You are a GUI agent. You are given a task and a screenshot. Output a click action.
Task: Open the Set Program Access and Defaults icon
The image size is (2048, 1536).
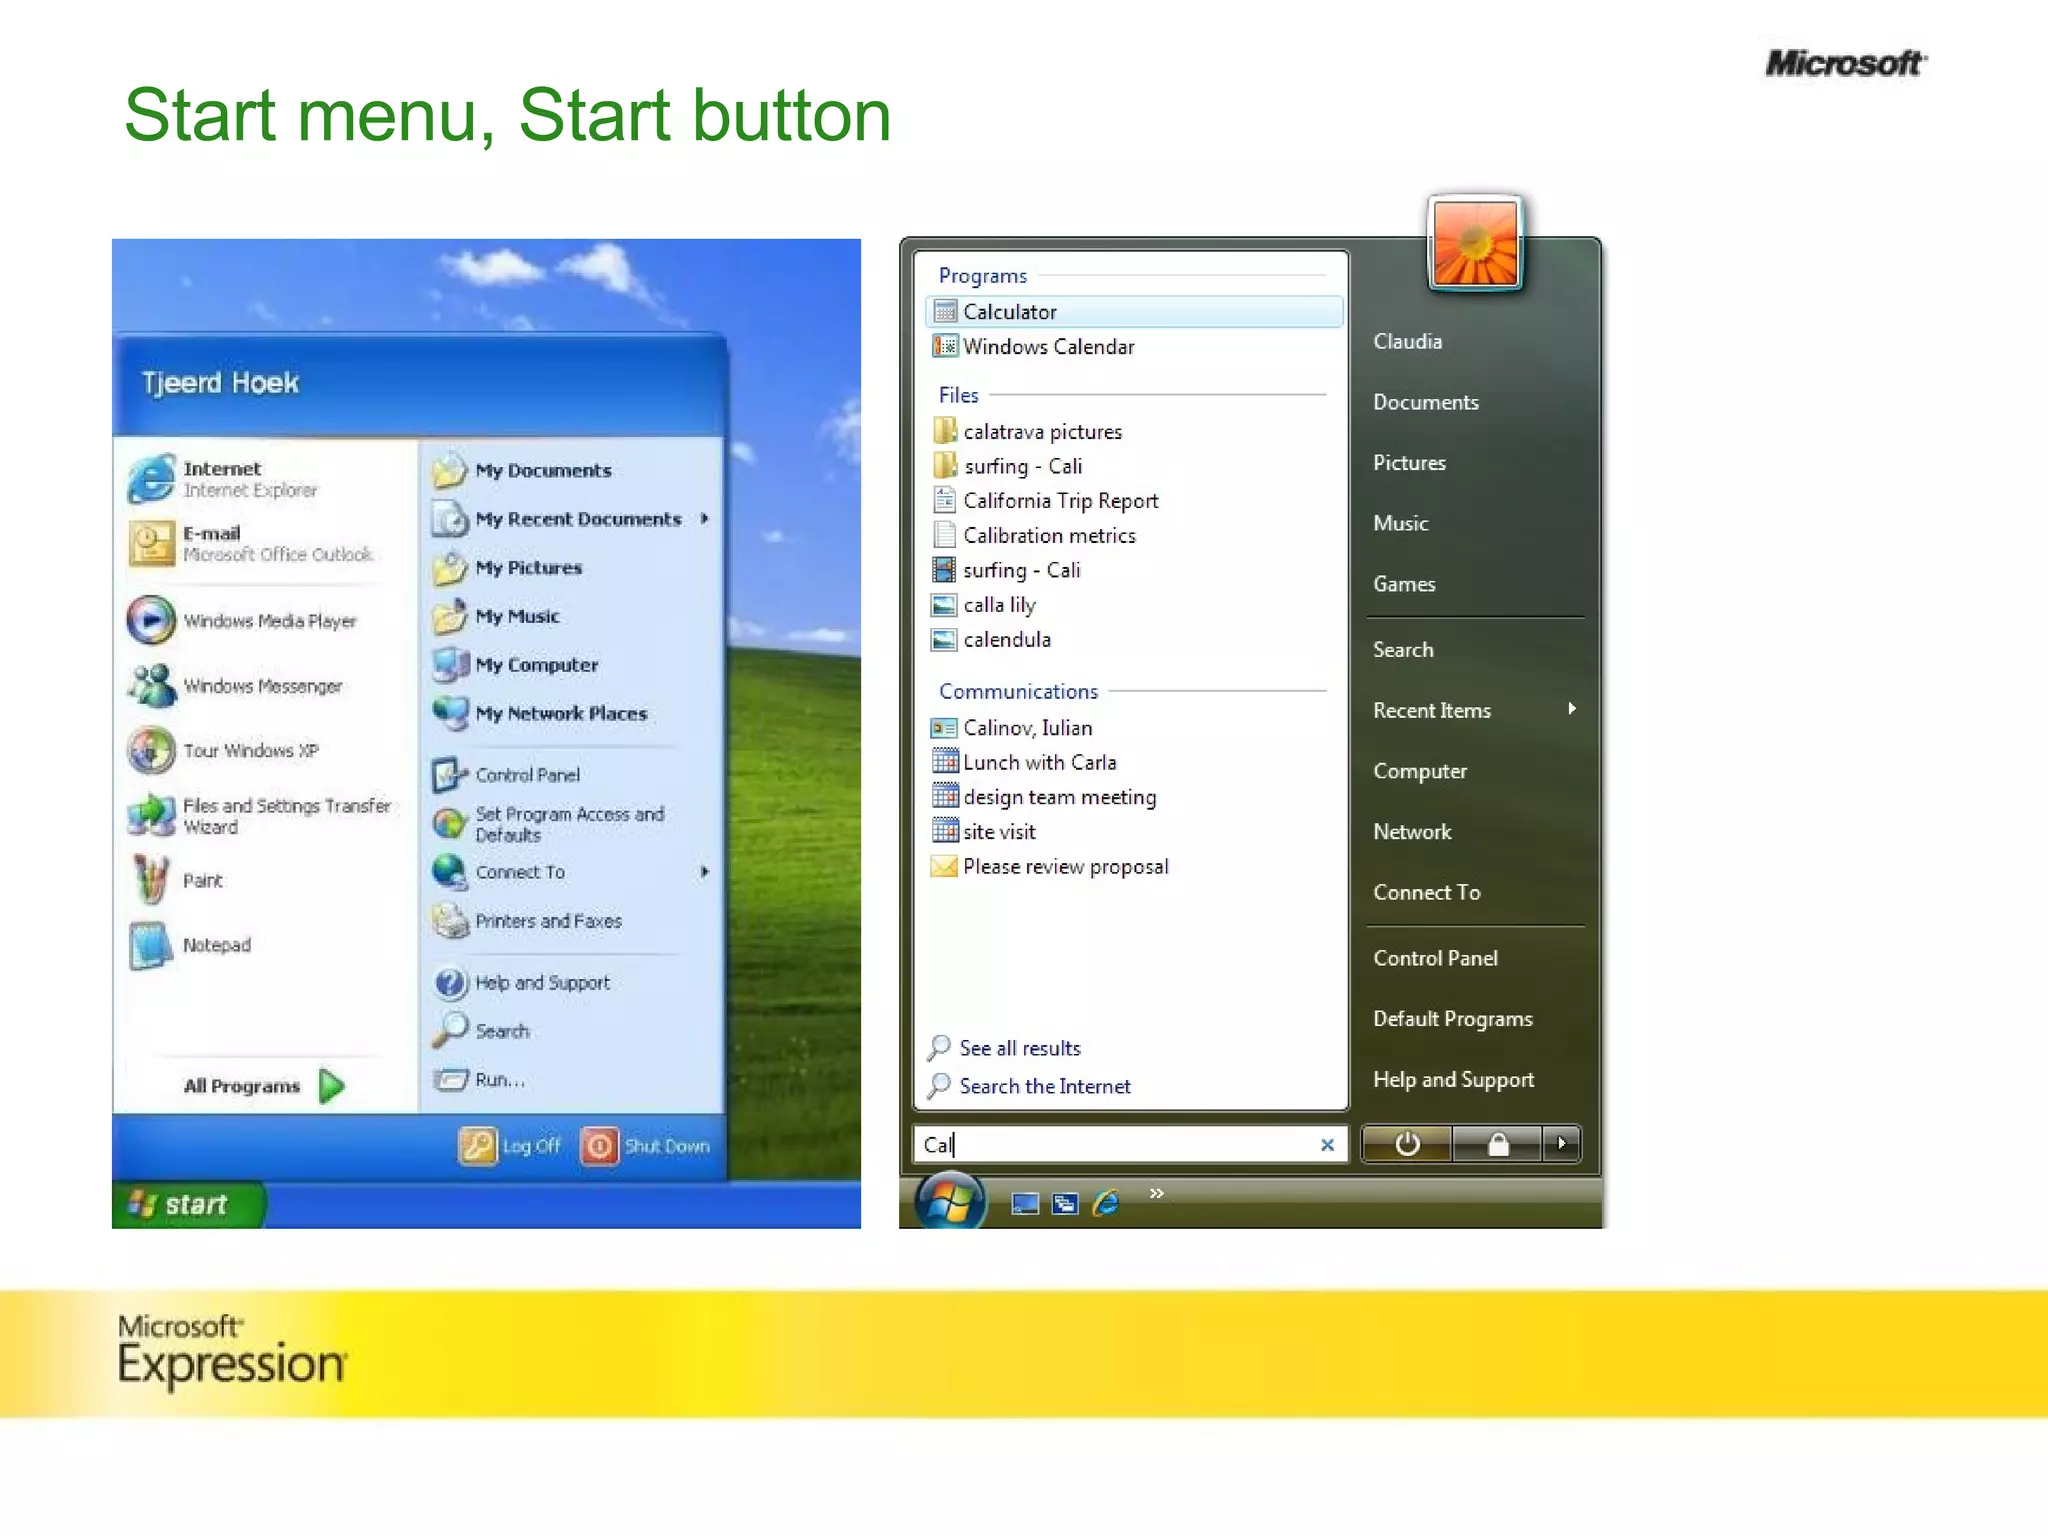(x=450, y=823)
